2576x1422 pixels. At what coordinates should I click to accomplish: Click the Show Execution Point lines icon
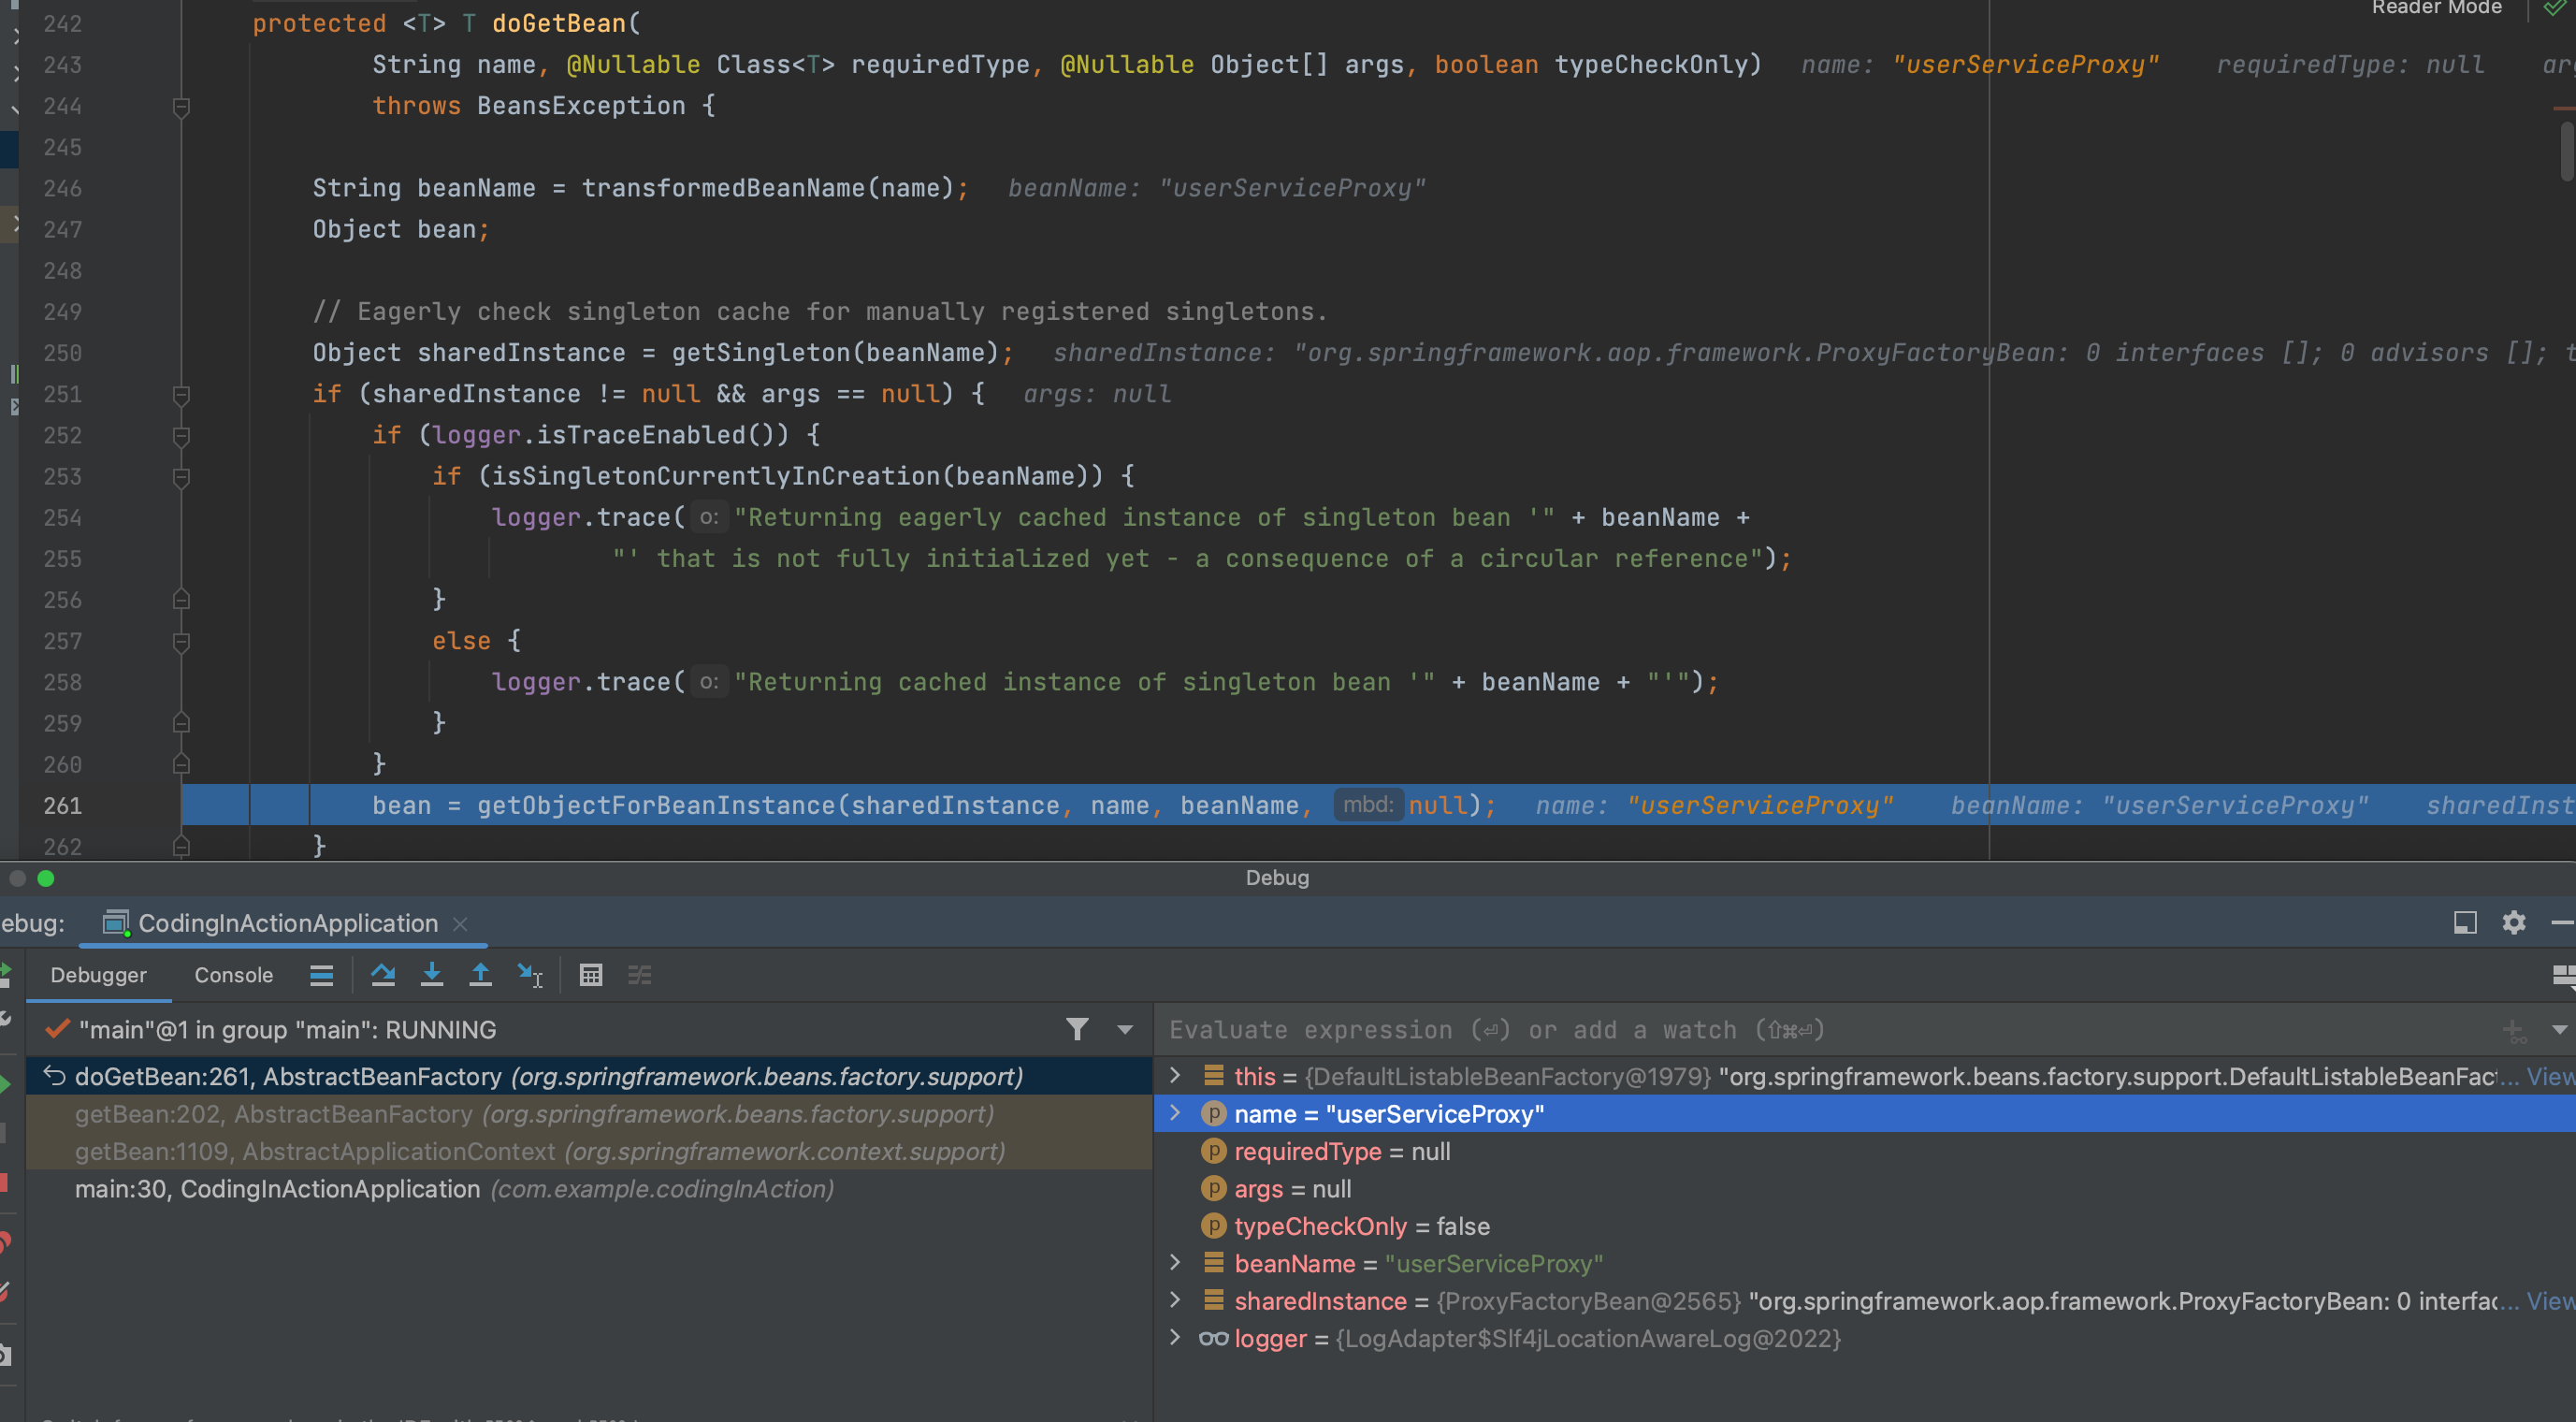pyautogui.click(x=321, y=975)
